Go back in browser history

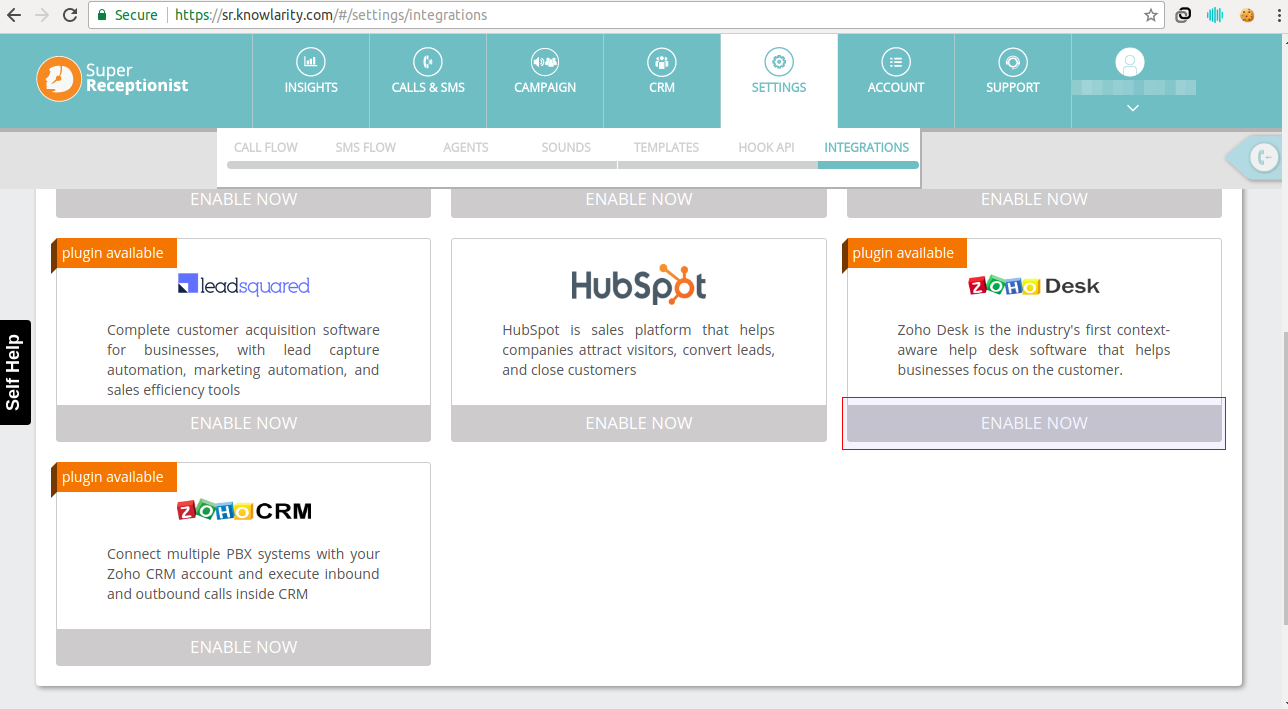[14, 15]
